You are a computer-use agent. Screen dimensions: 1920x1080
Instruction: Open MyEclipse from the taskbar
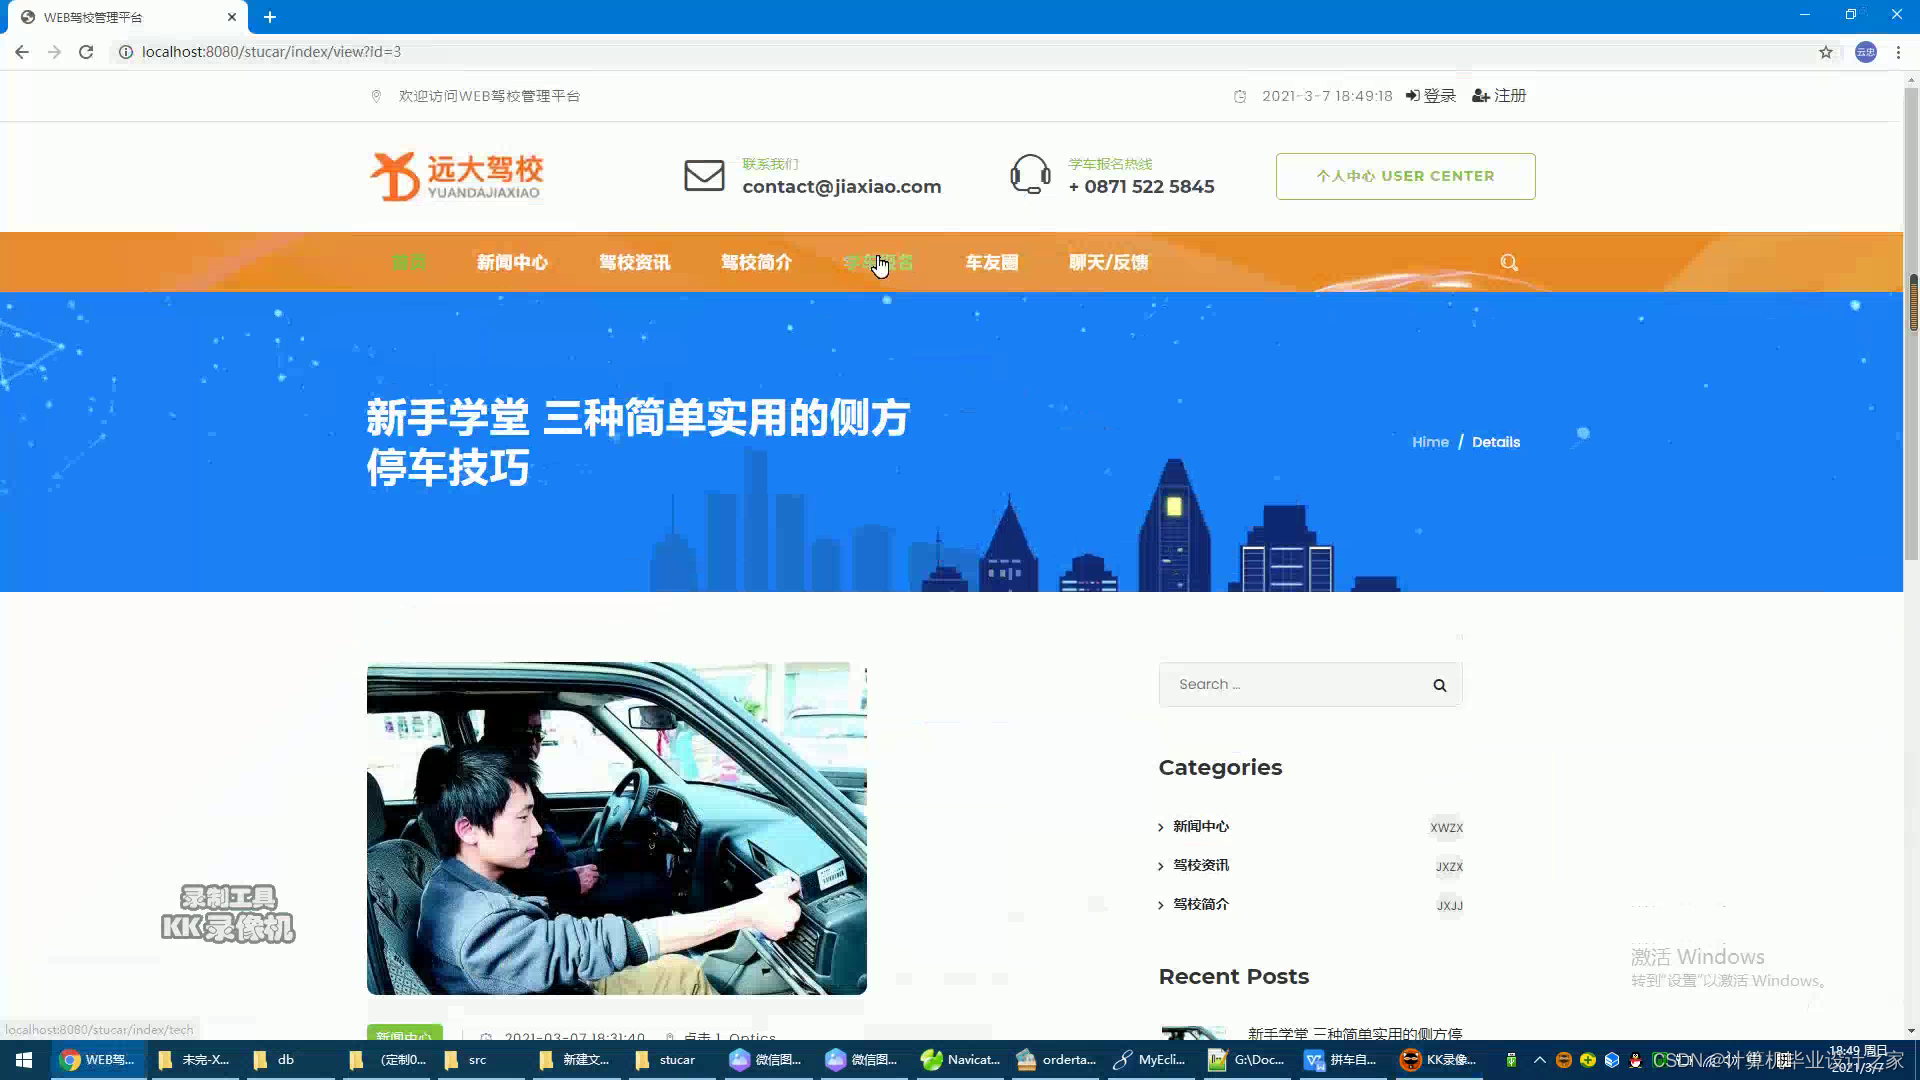[1150, 1060]
